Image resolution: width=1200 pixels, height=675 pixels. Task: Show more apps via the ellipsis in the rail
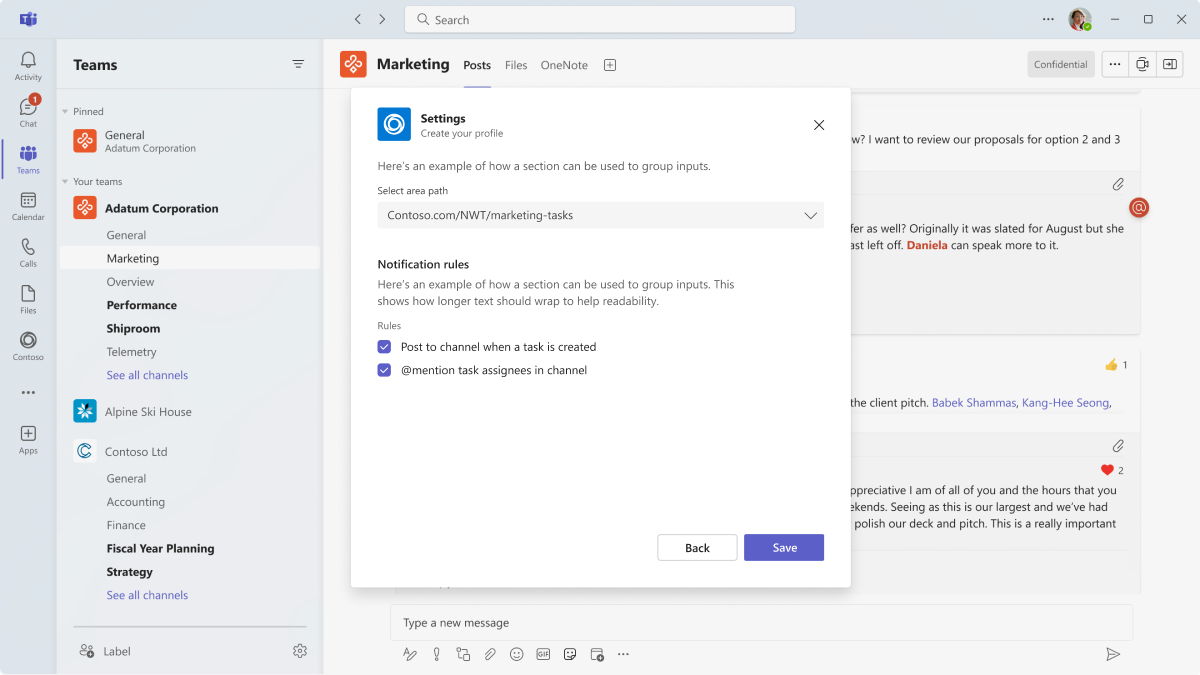coord(28,393)
